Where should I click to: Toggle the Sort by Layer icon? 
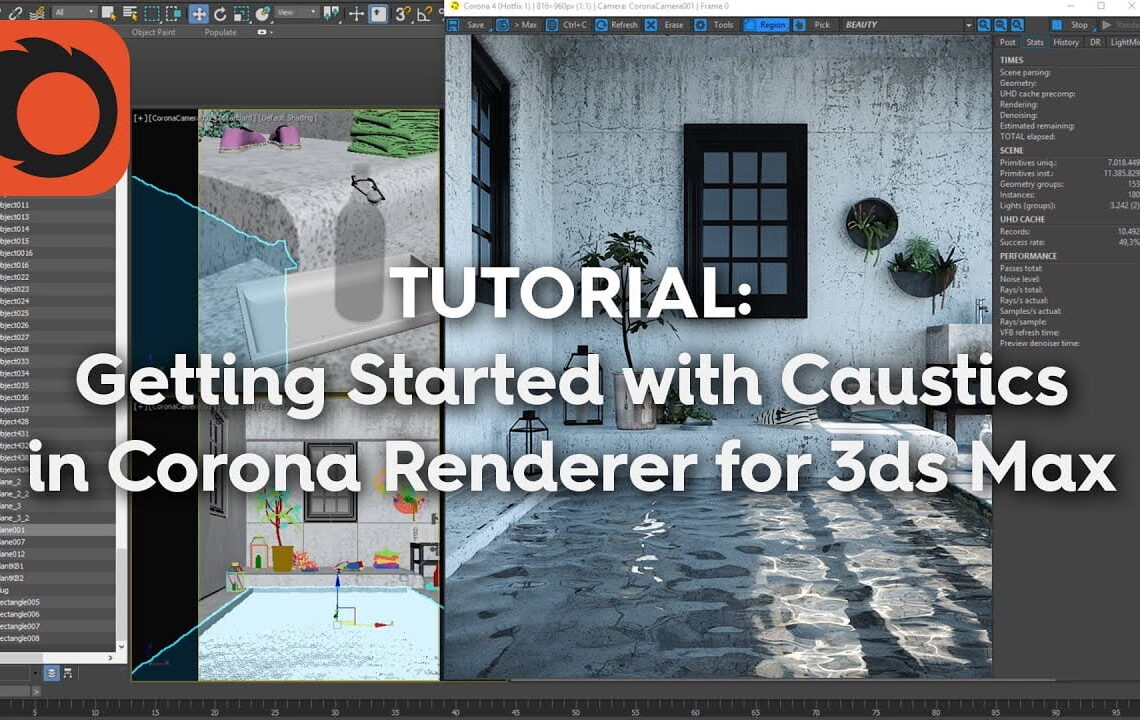[52, 673]
